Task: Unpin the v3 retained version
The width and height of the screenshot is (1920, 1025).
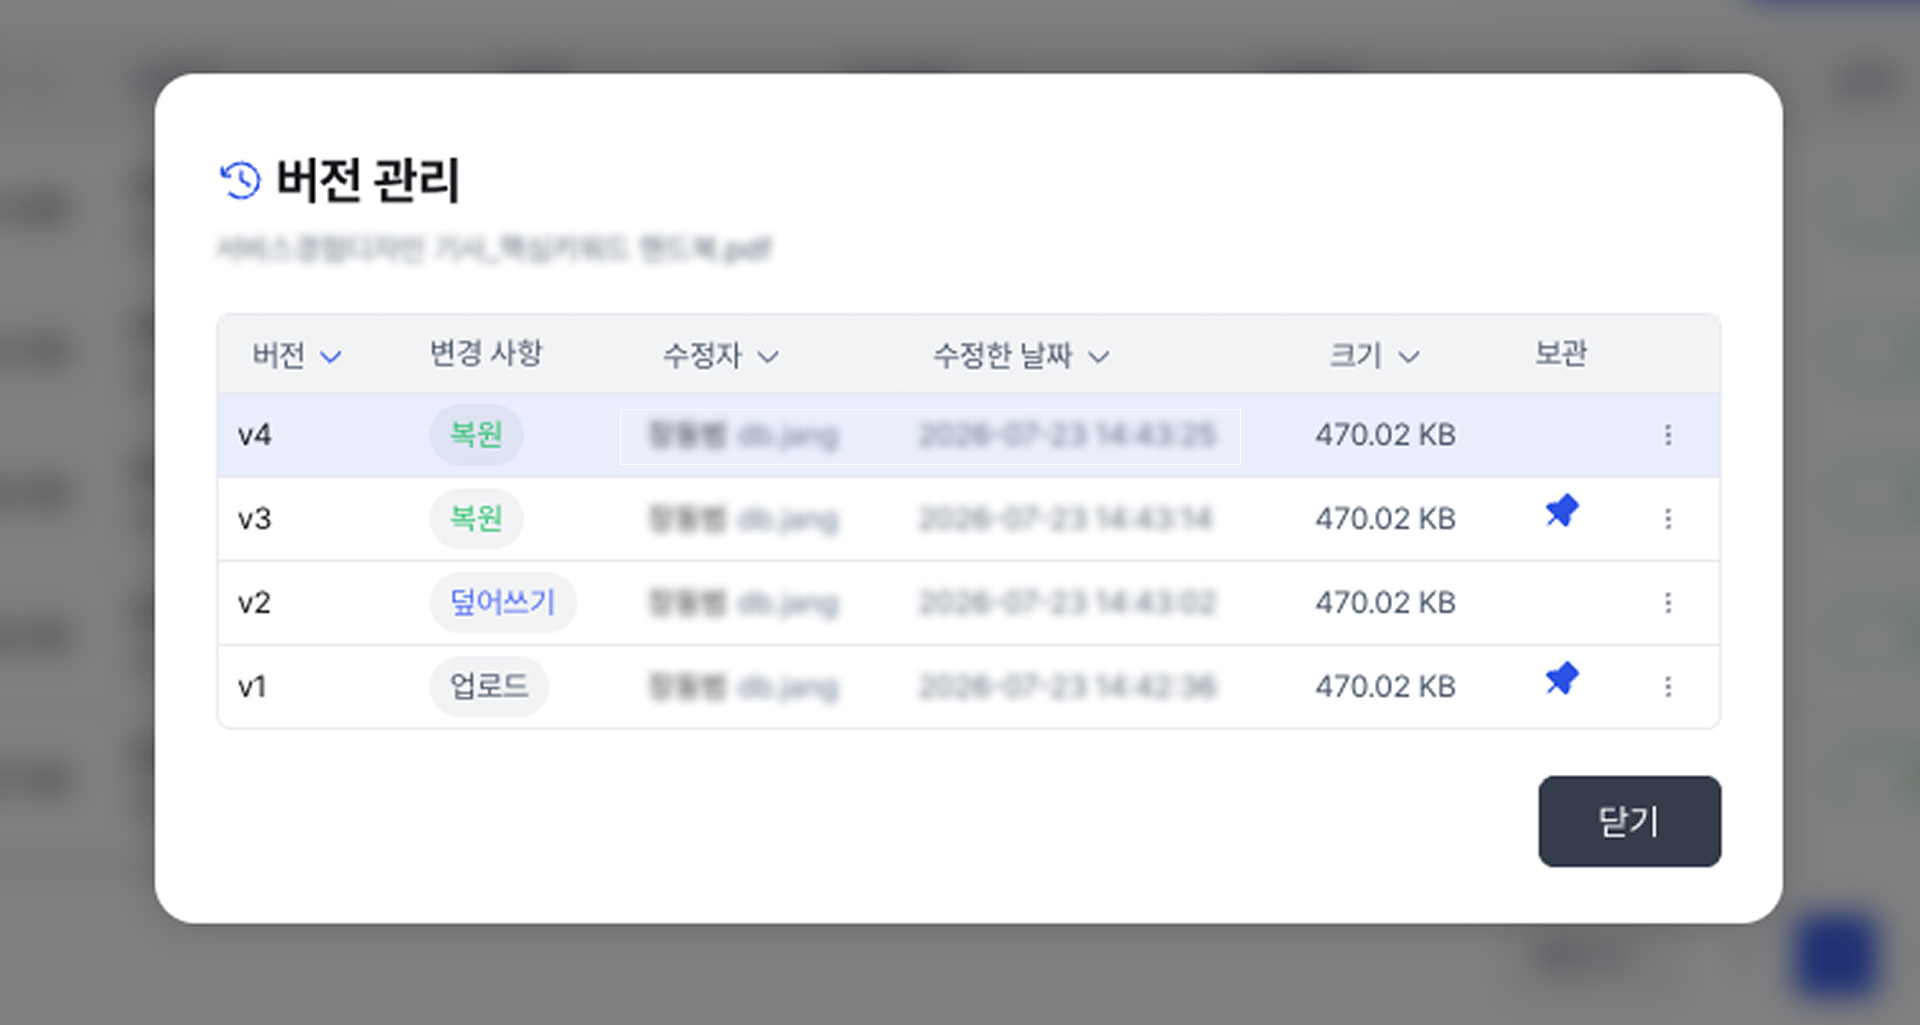Action: tap(1562, 511)
